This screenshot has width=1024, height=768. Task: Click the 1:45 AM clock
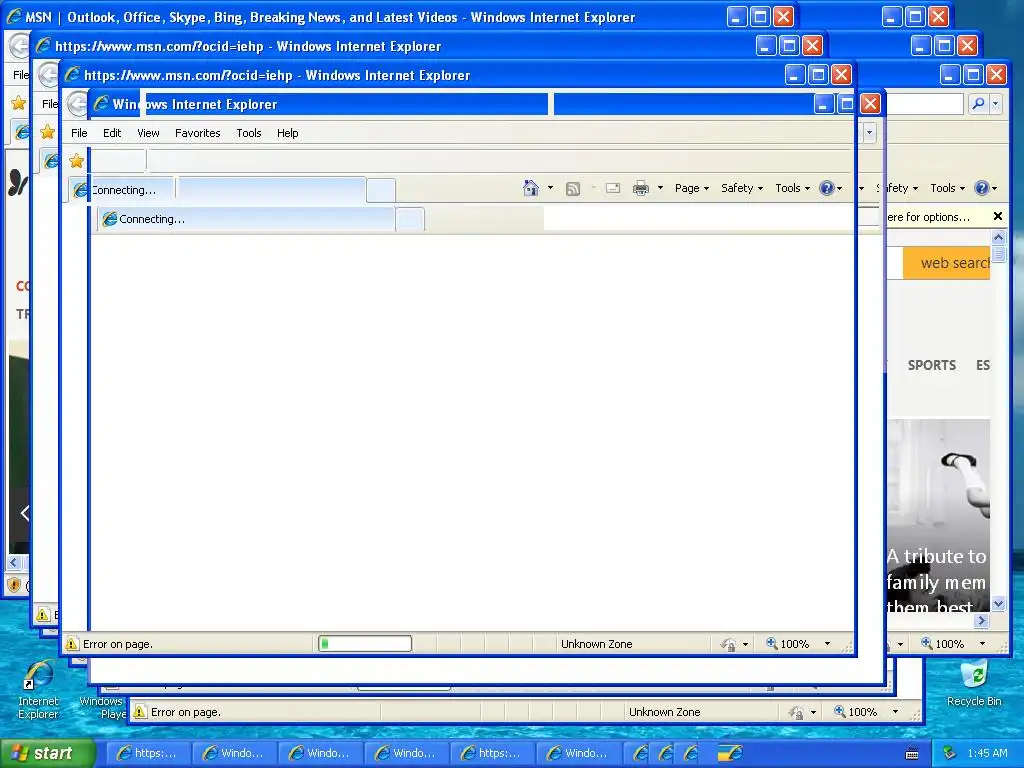(x=987, y=753)
